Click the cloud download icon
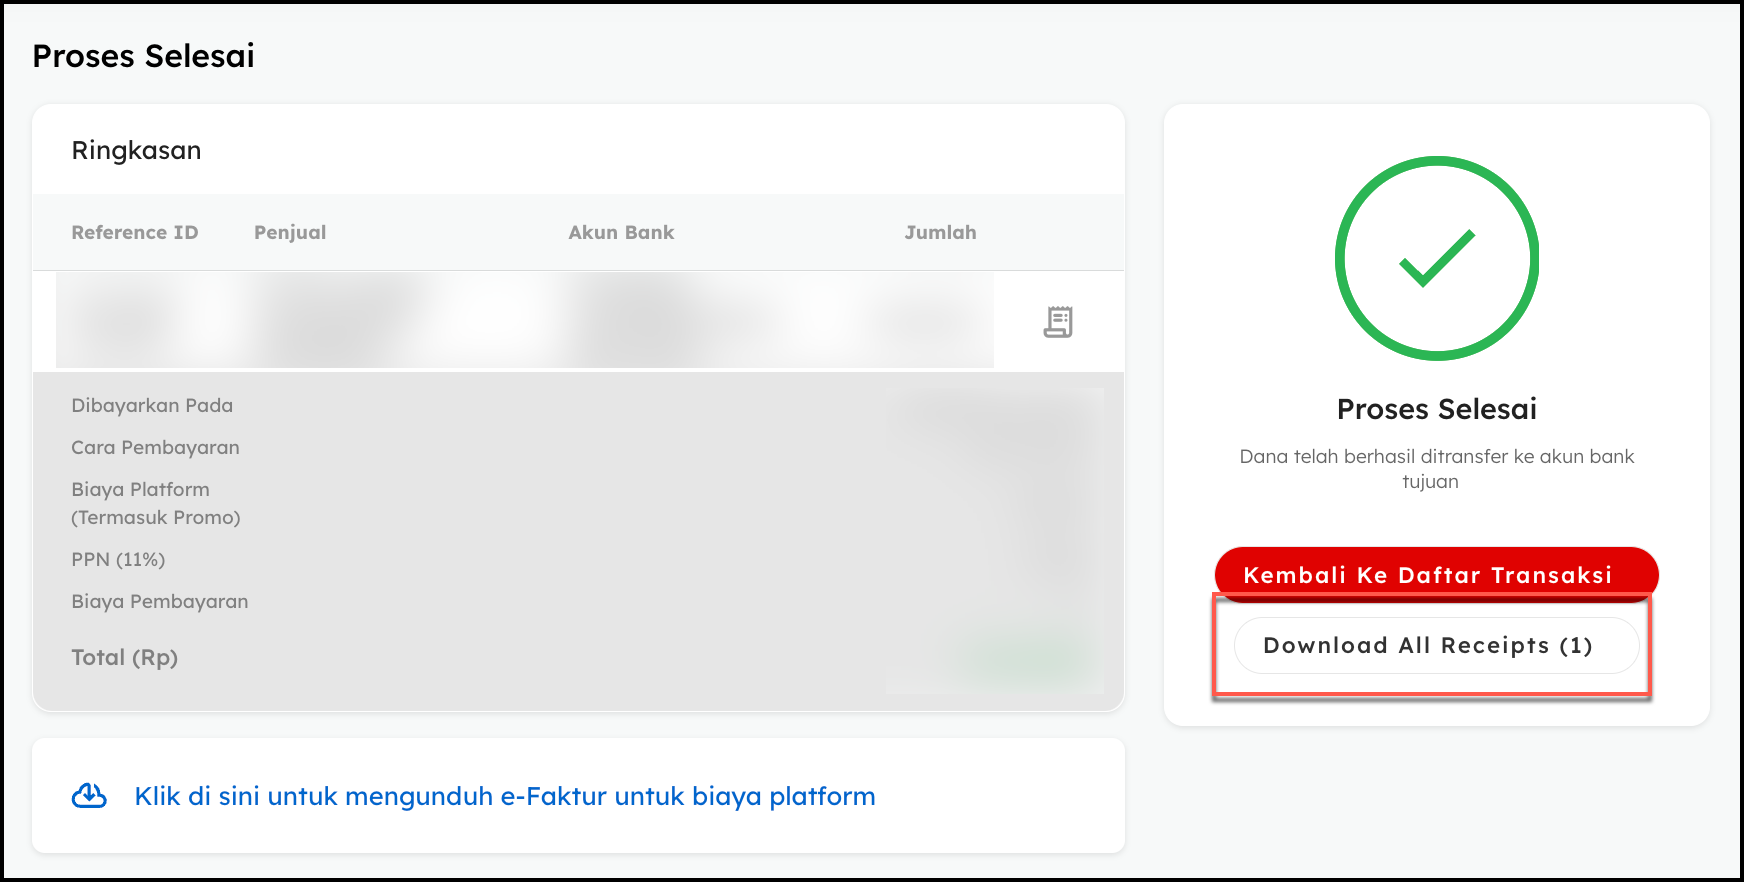 [89, 796]
